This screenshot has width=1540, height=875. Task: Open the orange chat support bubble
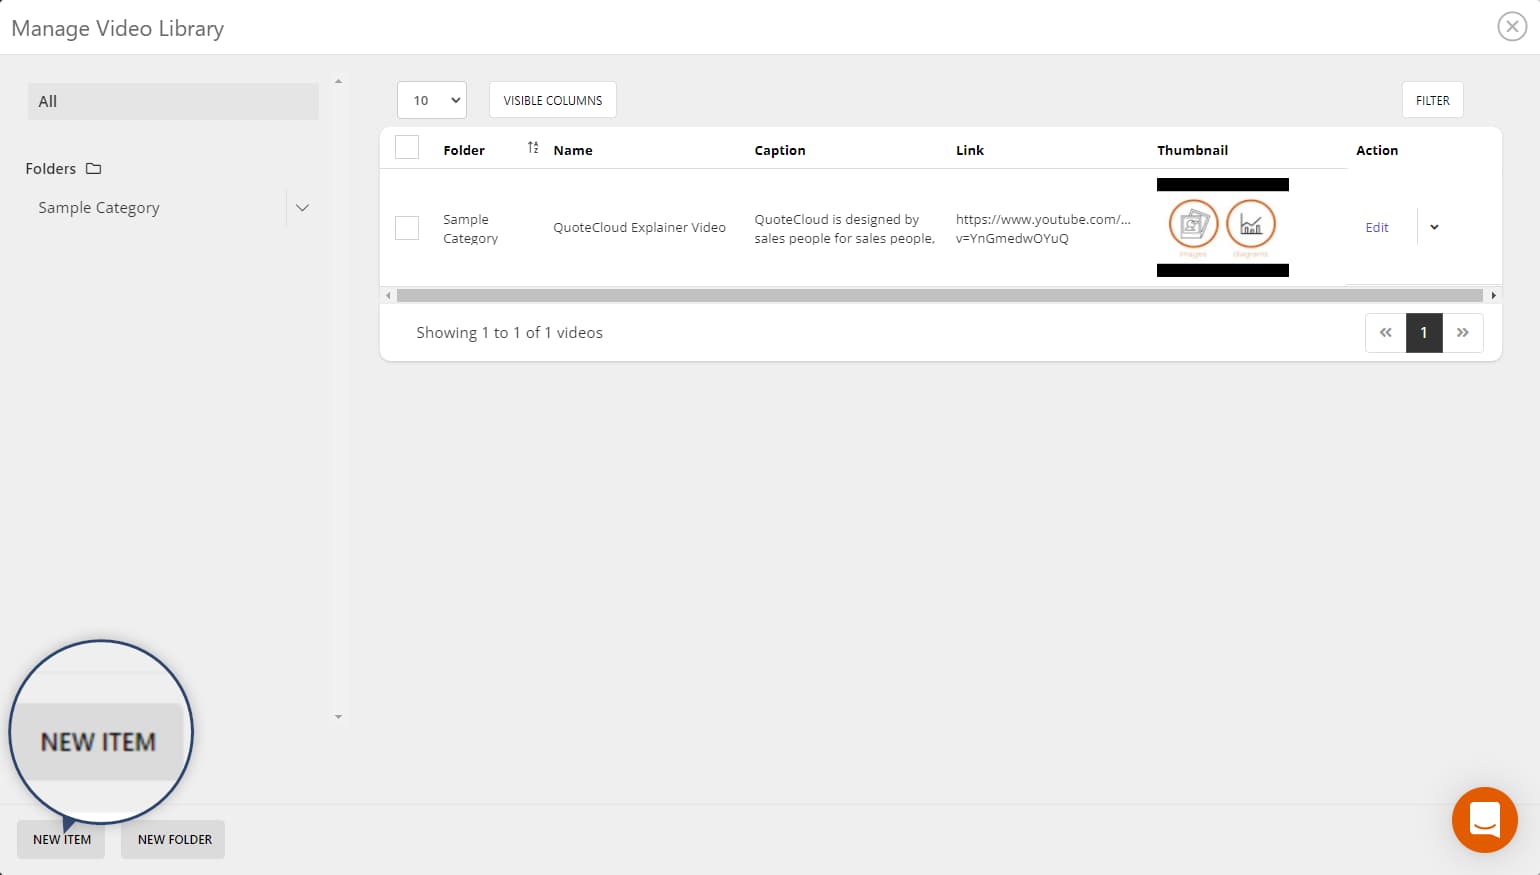coord(1484,820)
